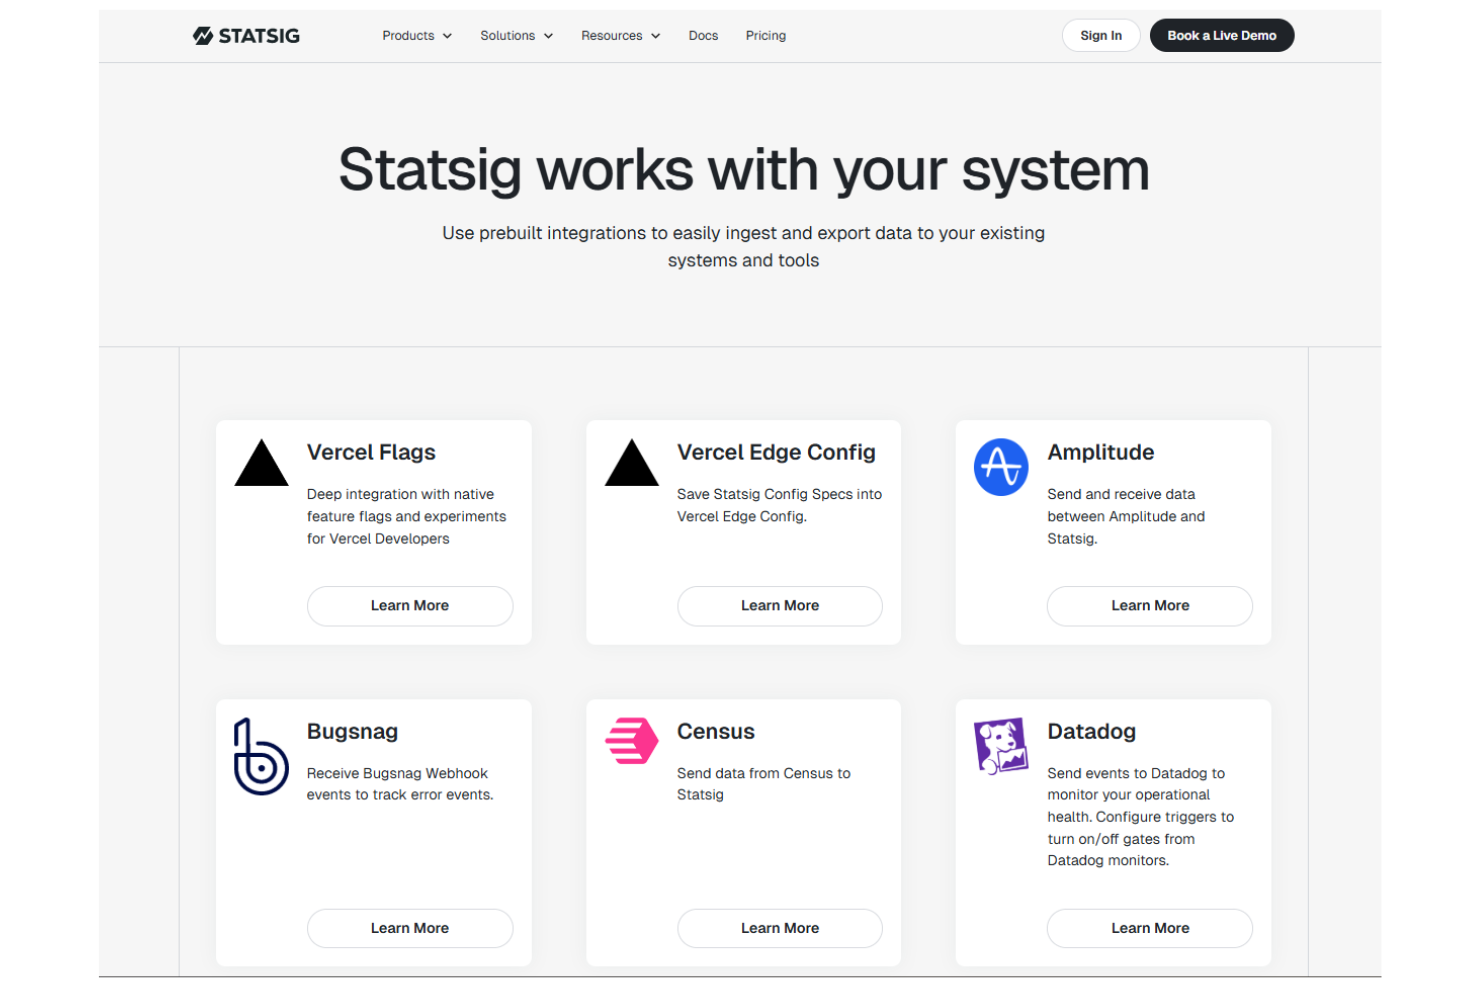
Task: Click 'Send and receive data' Amplitude description
Action: coord(1126,516)
